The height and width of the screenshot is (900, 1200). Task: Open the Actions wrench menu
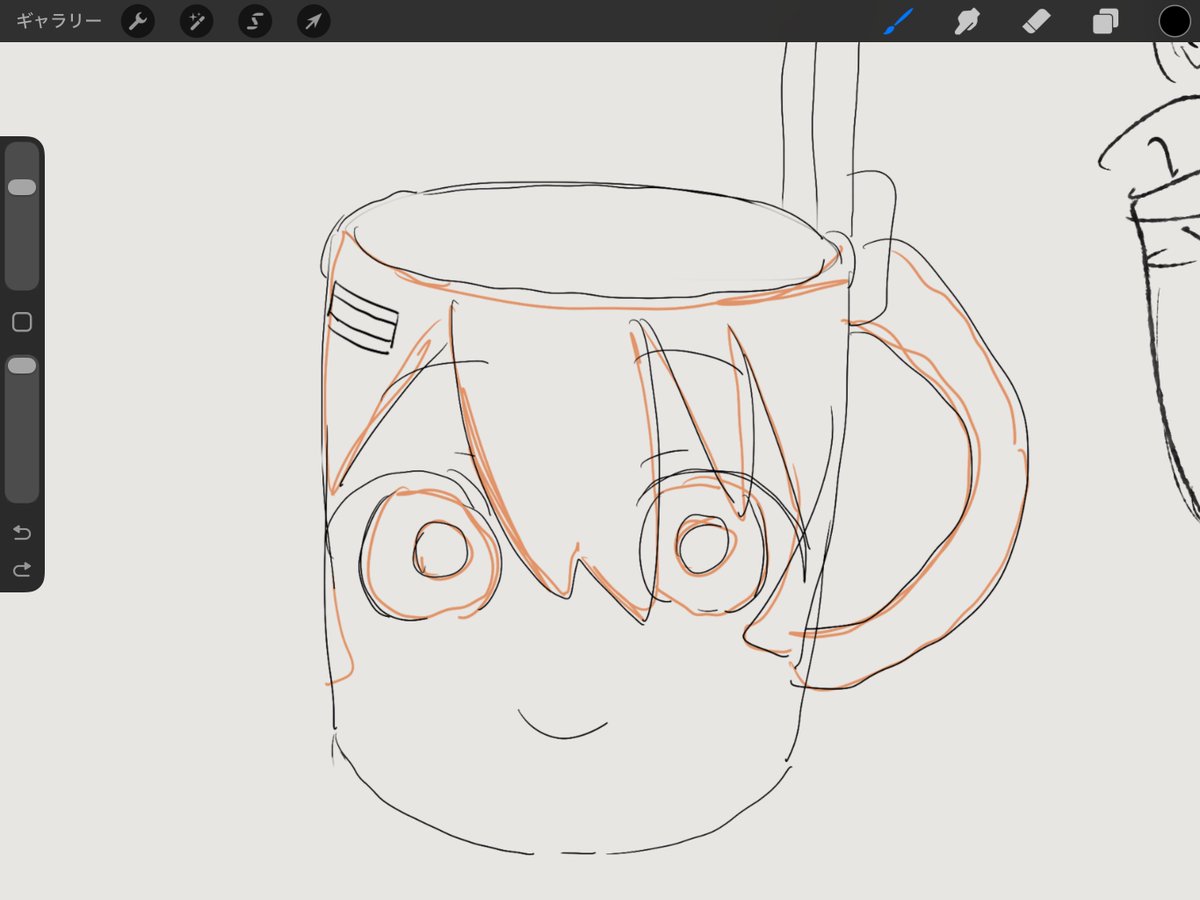pos(138,21)
